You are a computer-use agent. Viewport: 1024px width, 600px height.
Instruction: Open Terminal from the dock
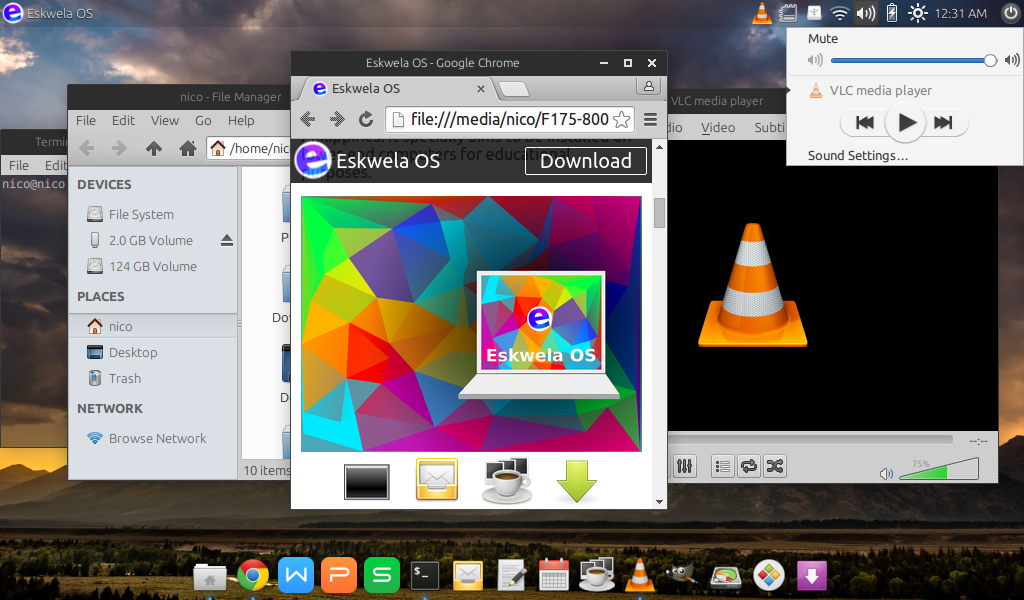point(424,575)
